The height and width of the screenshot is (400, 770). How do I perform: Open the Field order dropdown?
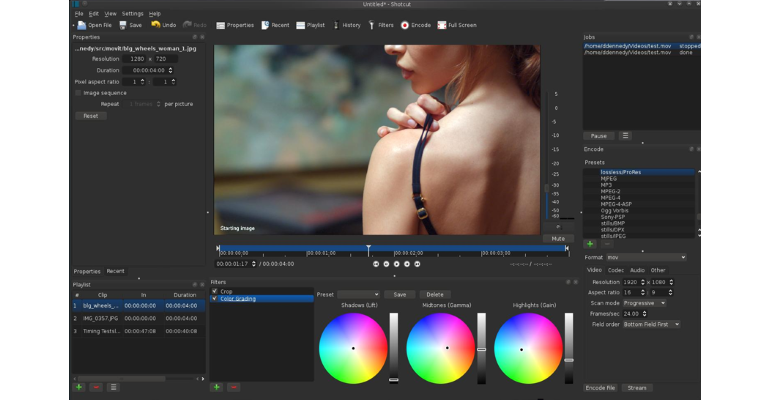[x=652, y=324]
